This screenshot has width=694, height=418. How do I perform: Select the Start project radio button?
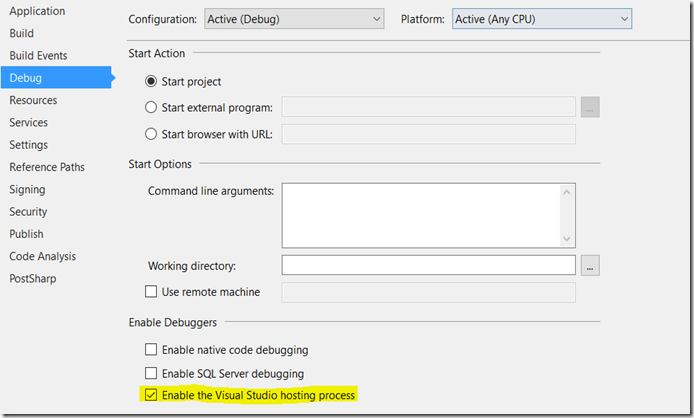click(x=152, y=82)
